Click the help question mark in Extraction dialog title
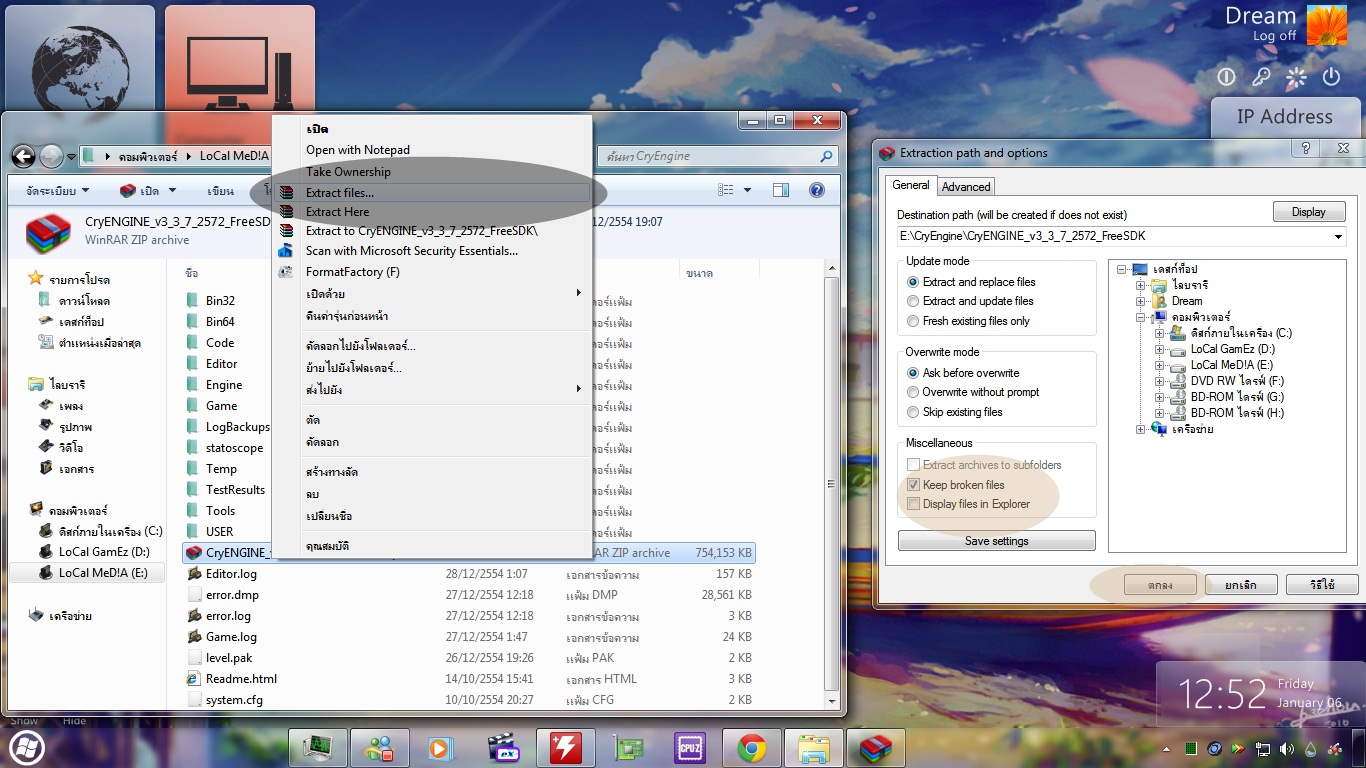The image size is (1366, 768). tap(1306, 148)
